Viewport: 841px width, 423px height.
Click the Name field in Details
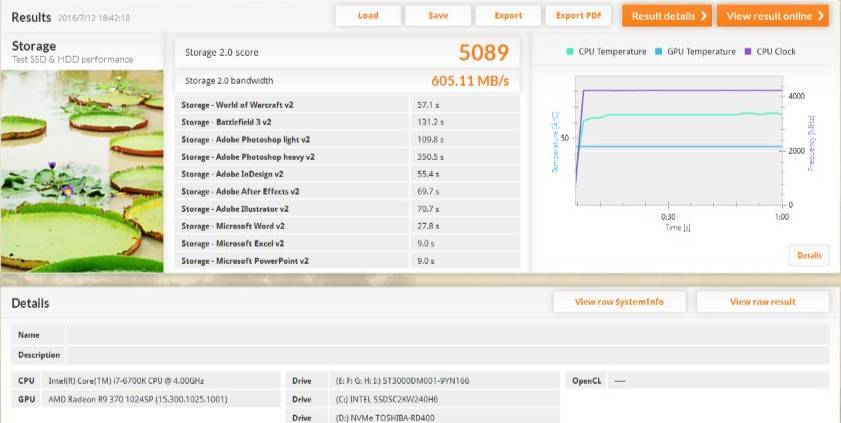(x=446, y=335)
